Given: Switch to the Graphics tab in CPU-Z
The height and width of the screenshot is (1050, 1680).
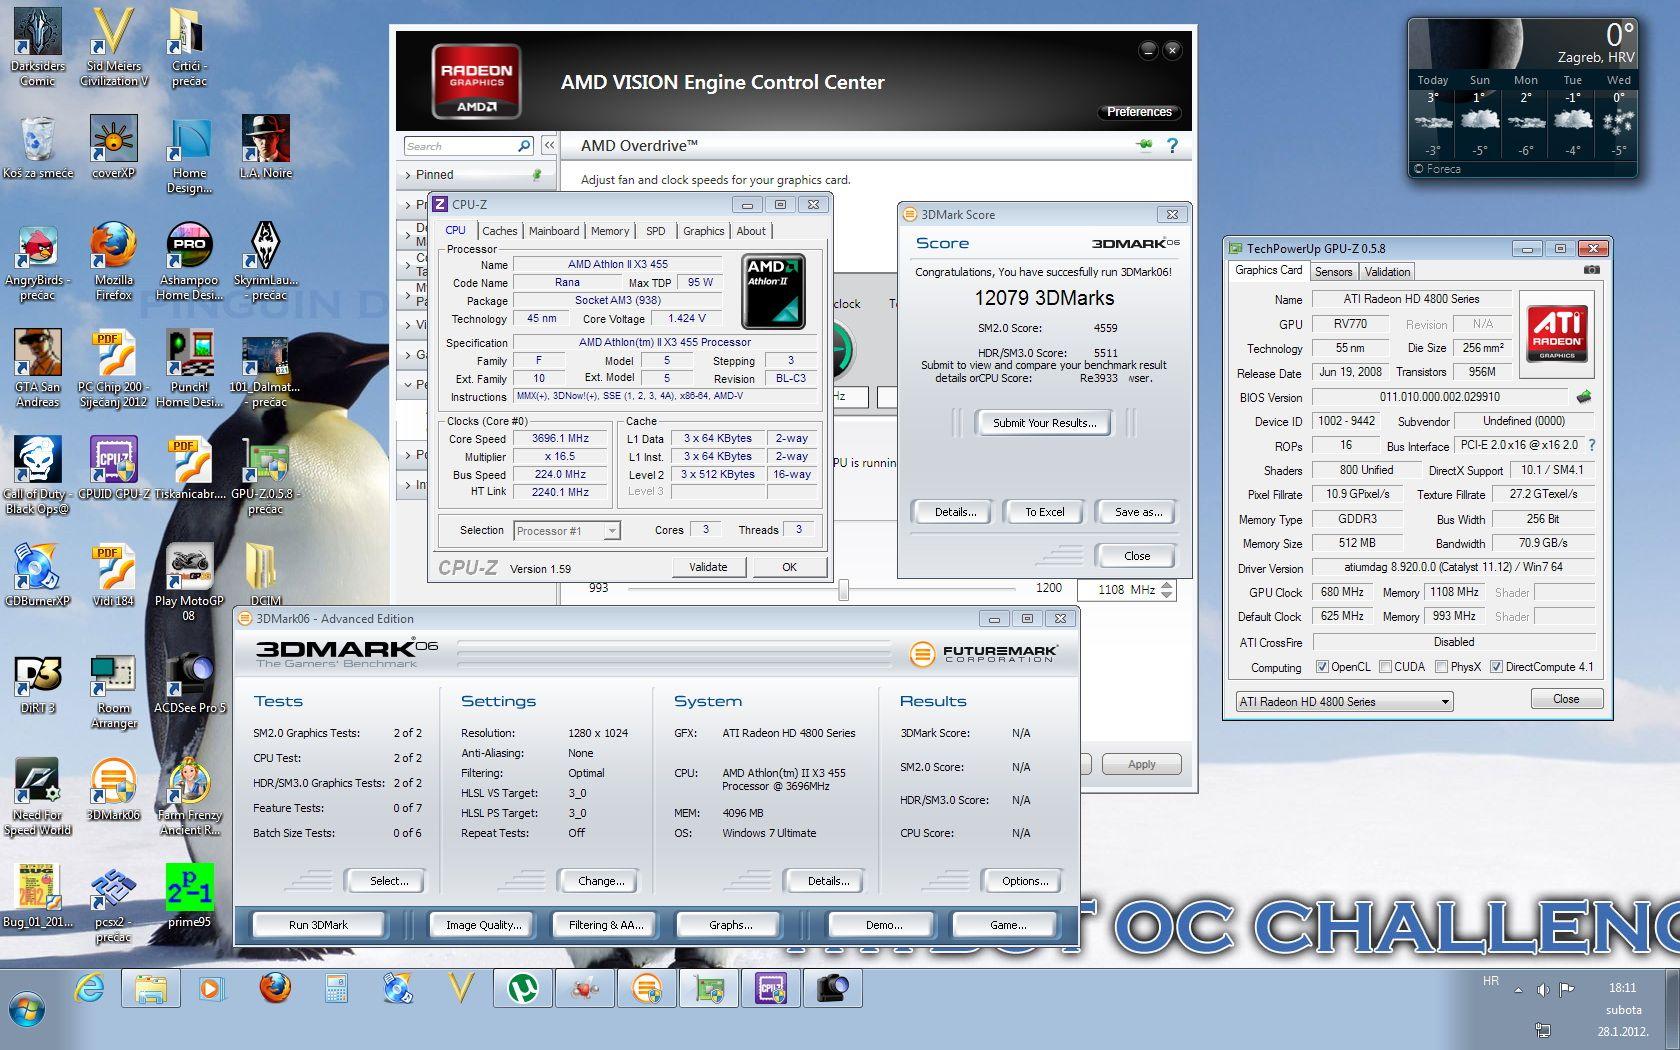Looking at the screenshot, I should 704,231.
